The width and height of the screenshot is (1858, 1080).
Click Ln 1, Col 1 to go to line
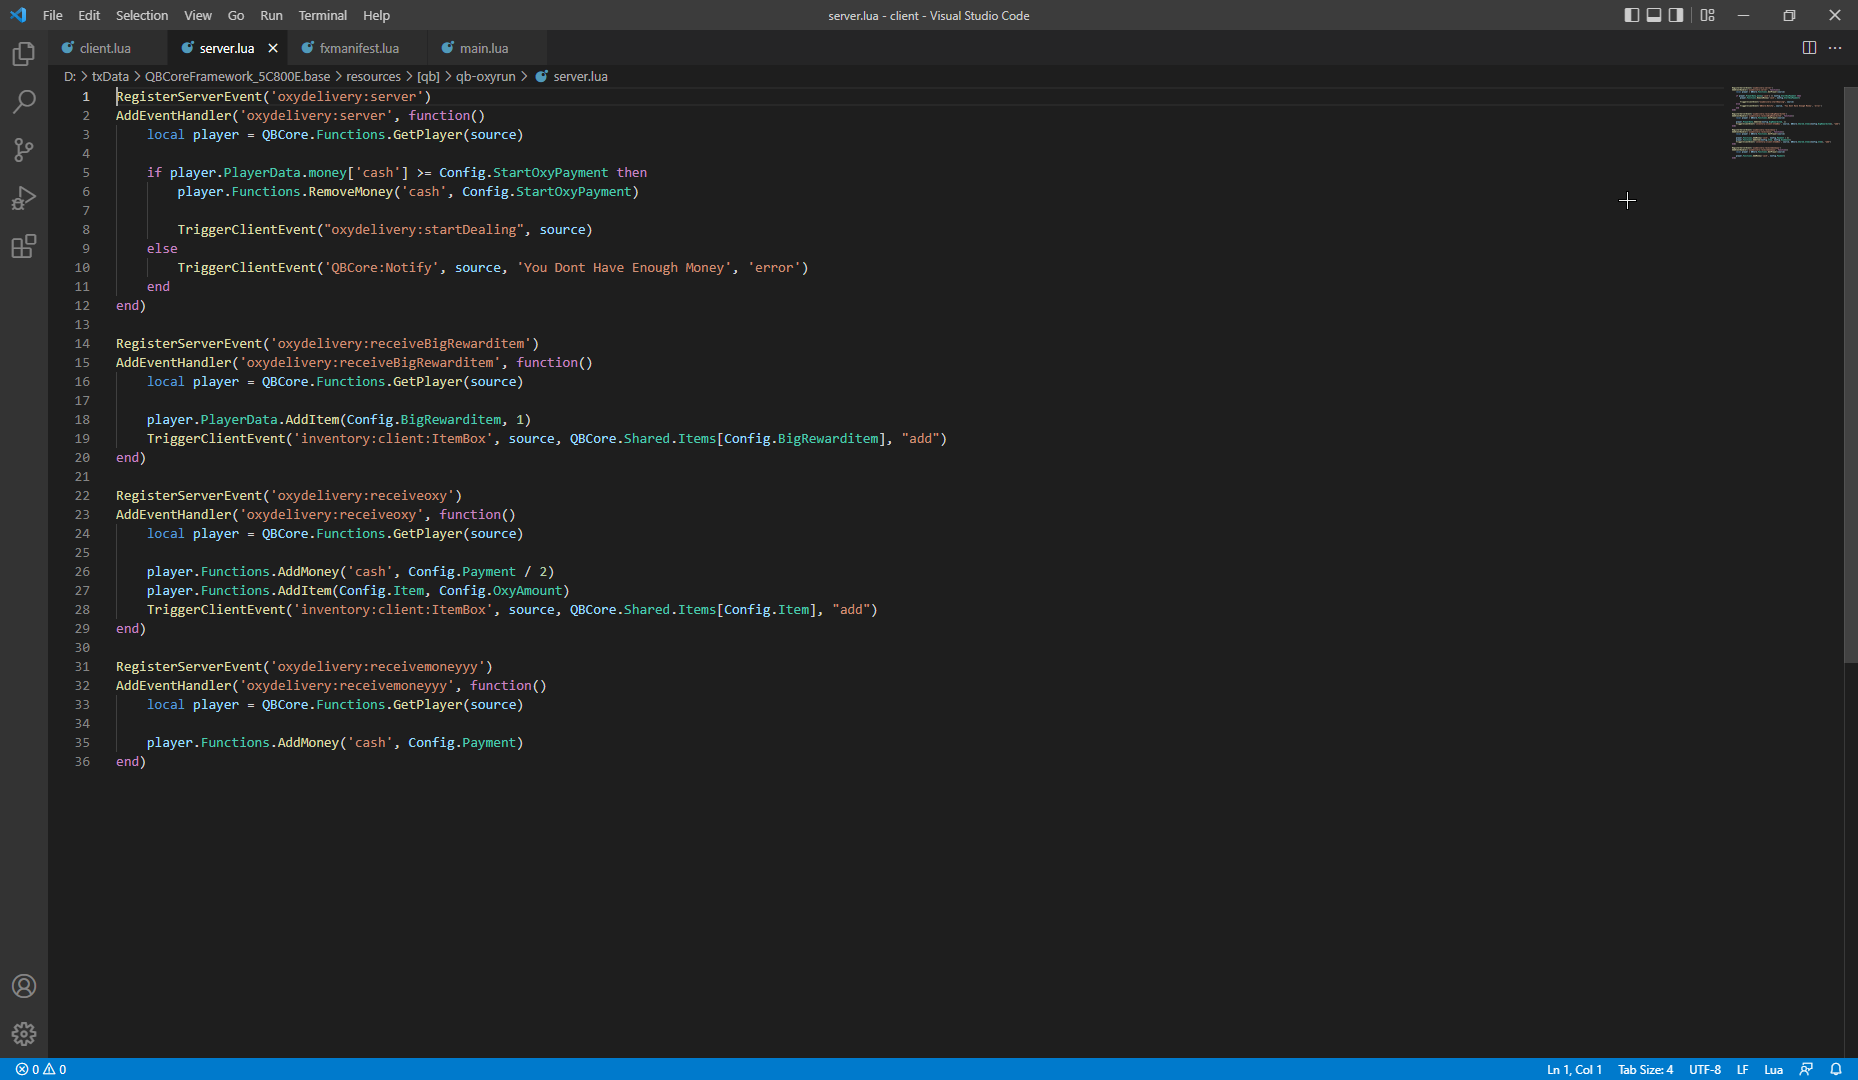point(1573,1069)
